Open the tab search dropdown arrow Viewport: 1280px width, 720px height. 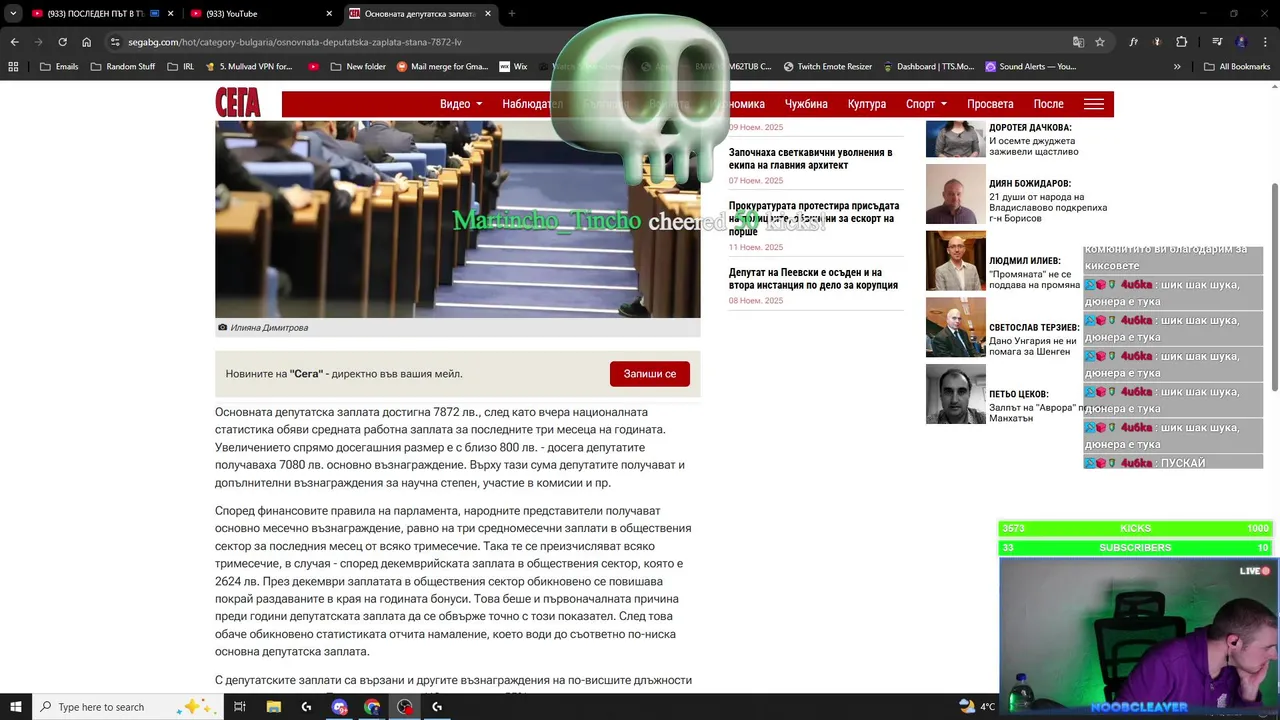(x=13, y=13)
